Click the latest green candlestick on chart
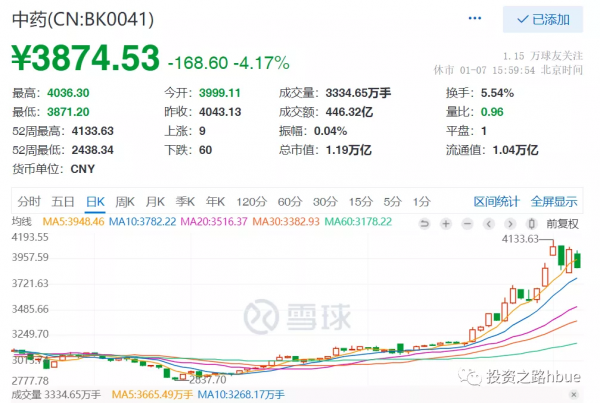 577,260
